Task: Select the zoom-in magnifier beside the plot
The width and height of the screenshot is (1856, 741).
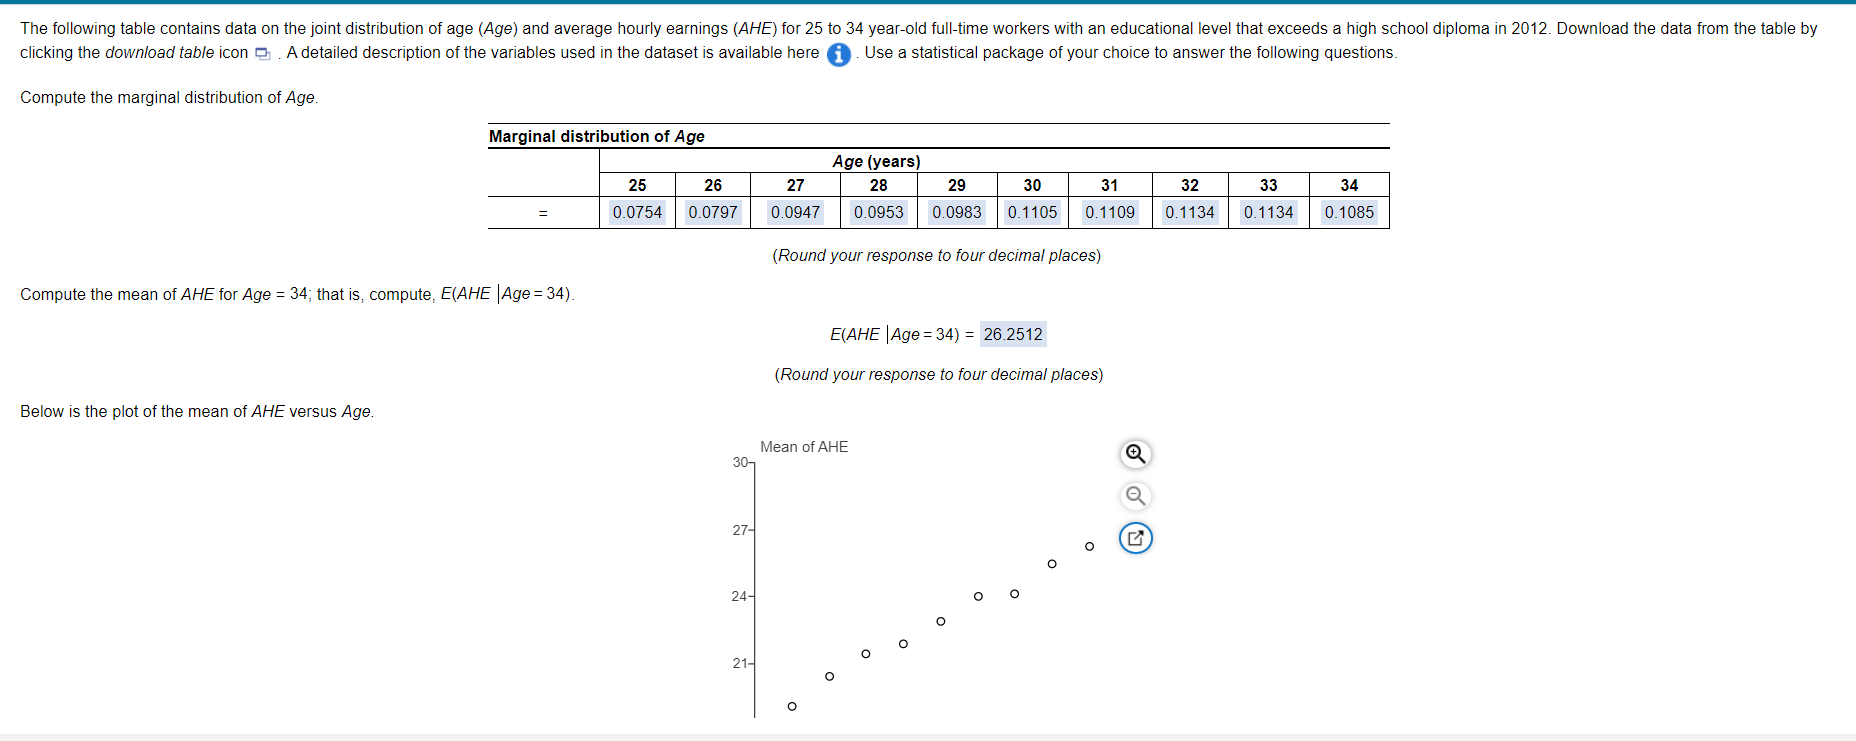Action: coord(1134,454)
